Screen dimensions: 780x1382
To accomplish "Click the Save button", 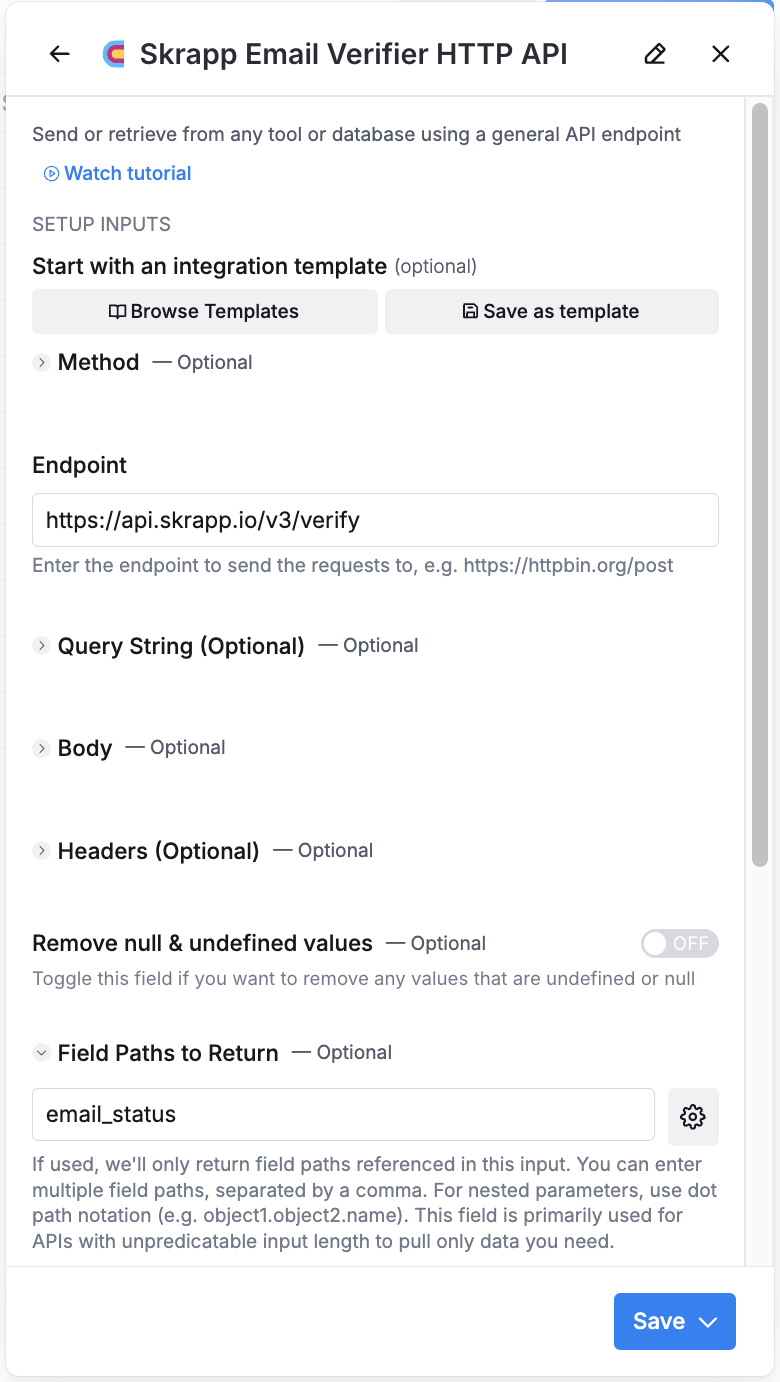I will pyautogui.click(x=660, y=1321).
